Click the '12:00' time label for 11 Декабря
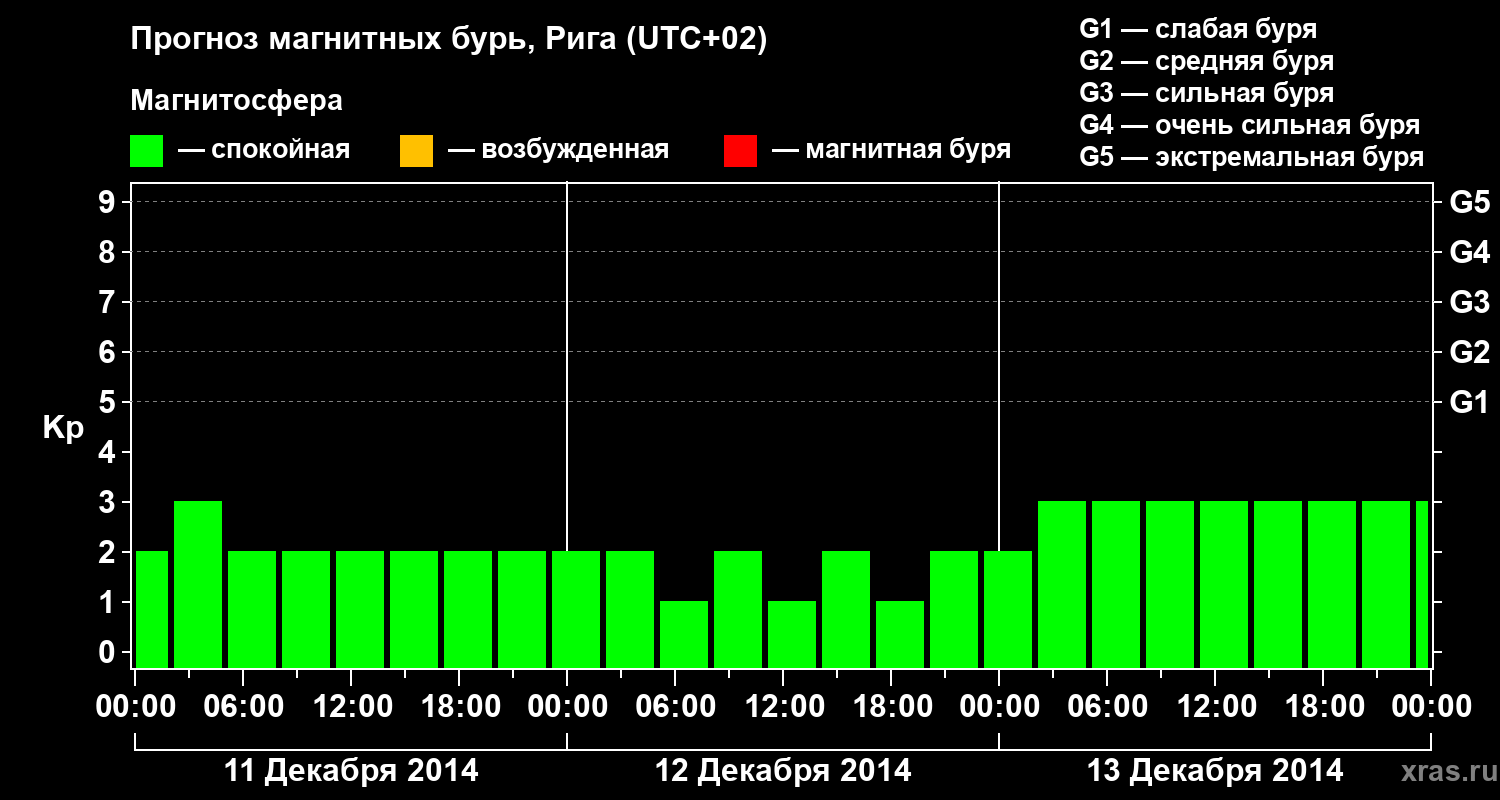1500x800 pixels. click(351, 706)
